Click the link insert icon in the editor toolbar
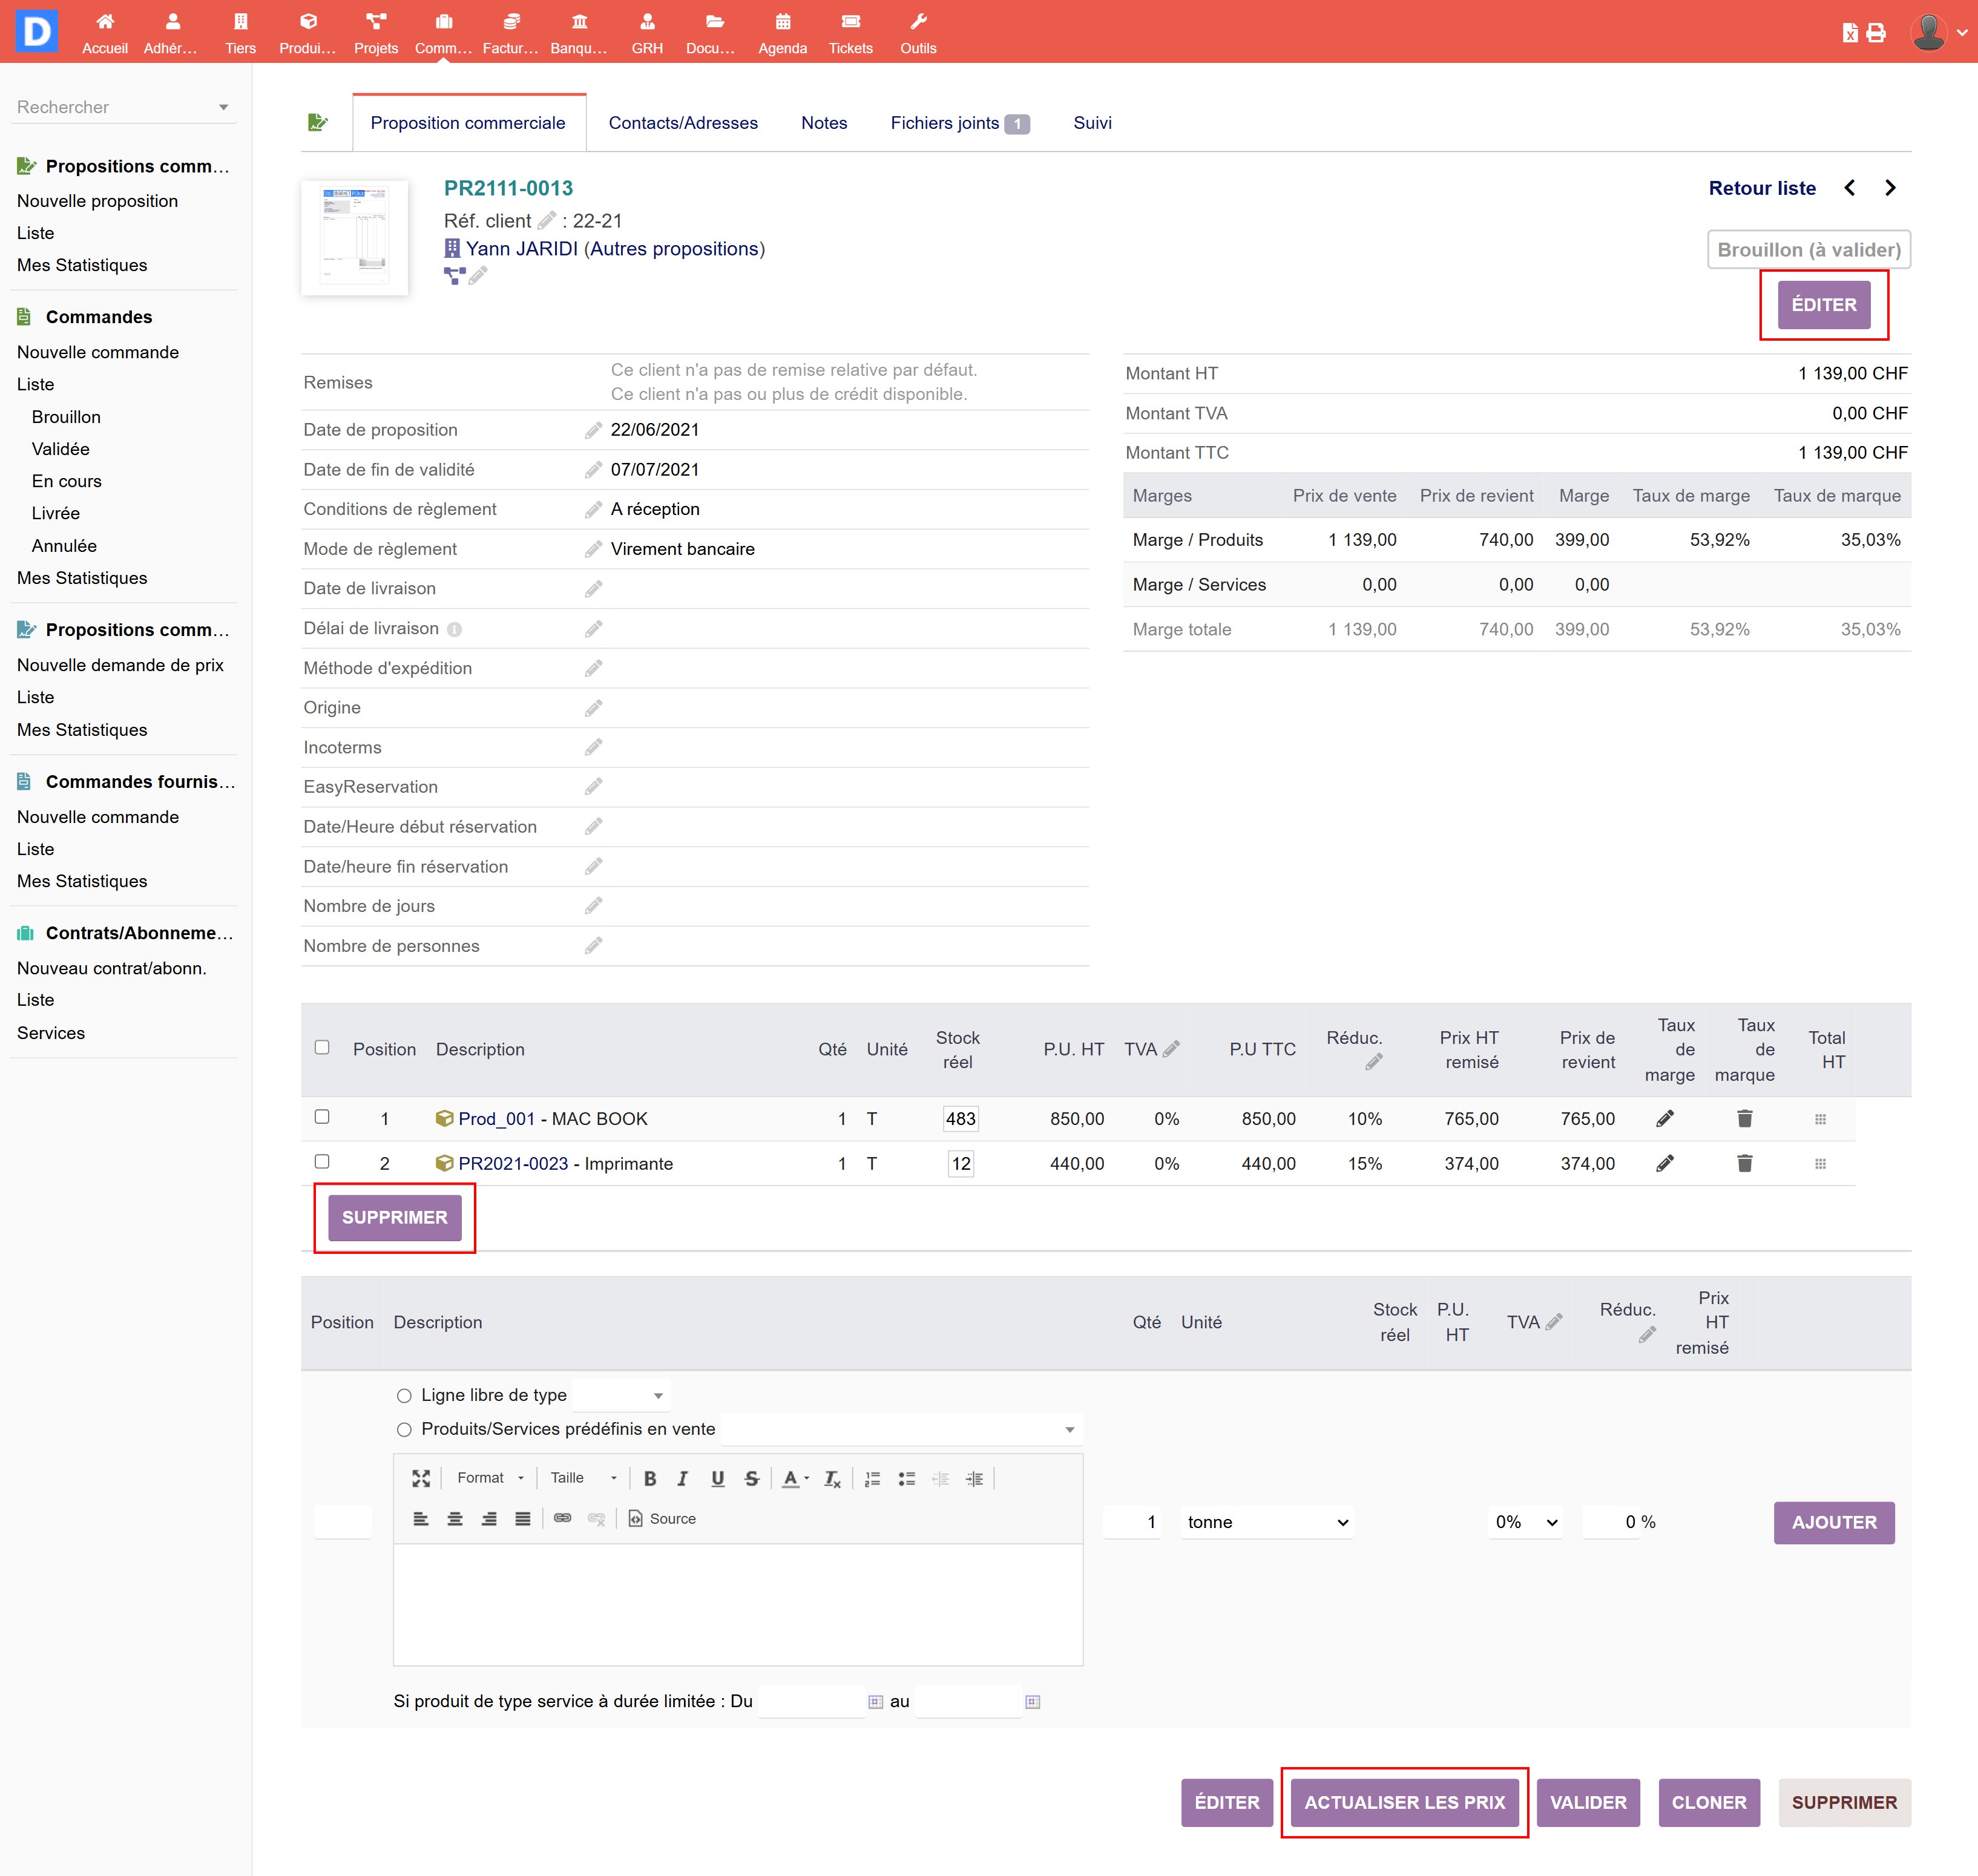 tap(562, 1518)
